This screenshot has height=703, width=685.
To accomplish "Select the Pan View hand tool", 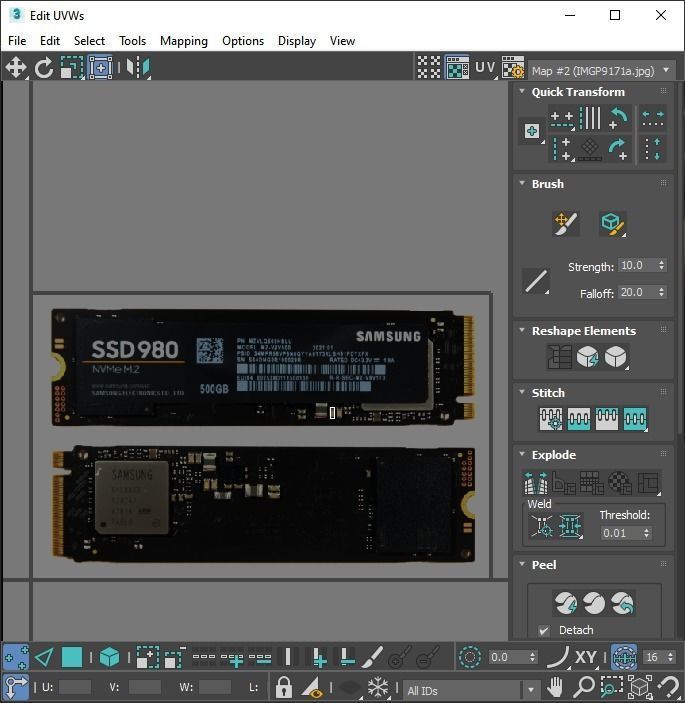I will coord(555,687).
